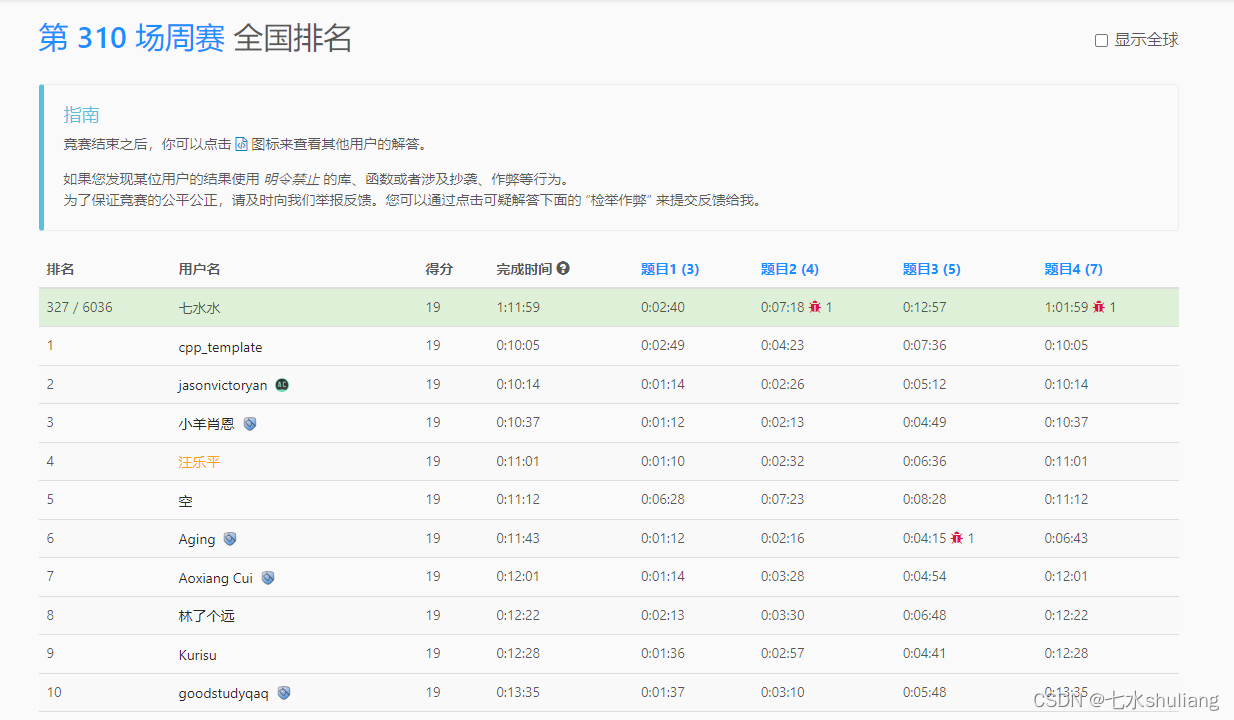Click the 完成时间 column header
Screen dimensions: 1234x720
pos(525,269)
